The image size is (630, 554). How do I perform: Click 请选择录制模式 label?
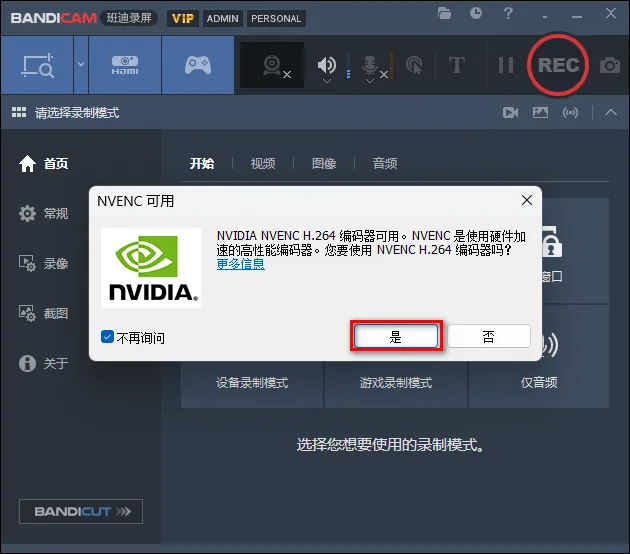coord(77,113)
